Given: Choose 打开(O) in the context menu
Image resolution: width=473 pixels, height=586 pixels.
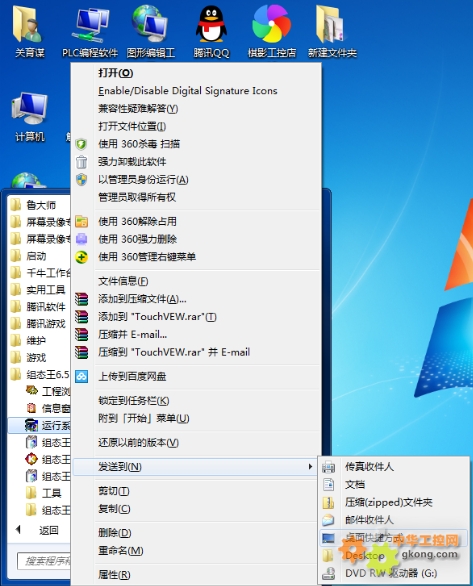Looking at the screenshot, I should point(115,73).
